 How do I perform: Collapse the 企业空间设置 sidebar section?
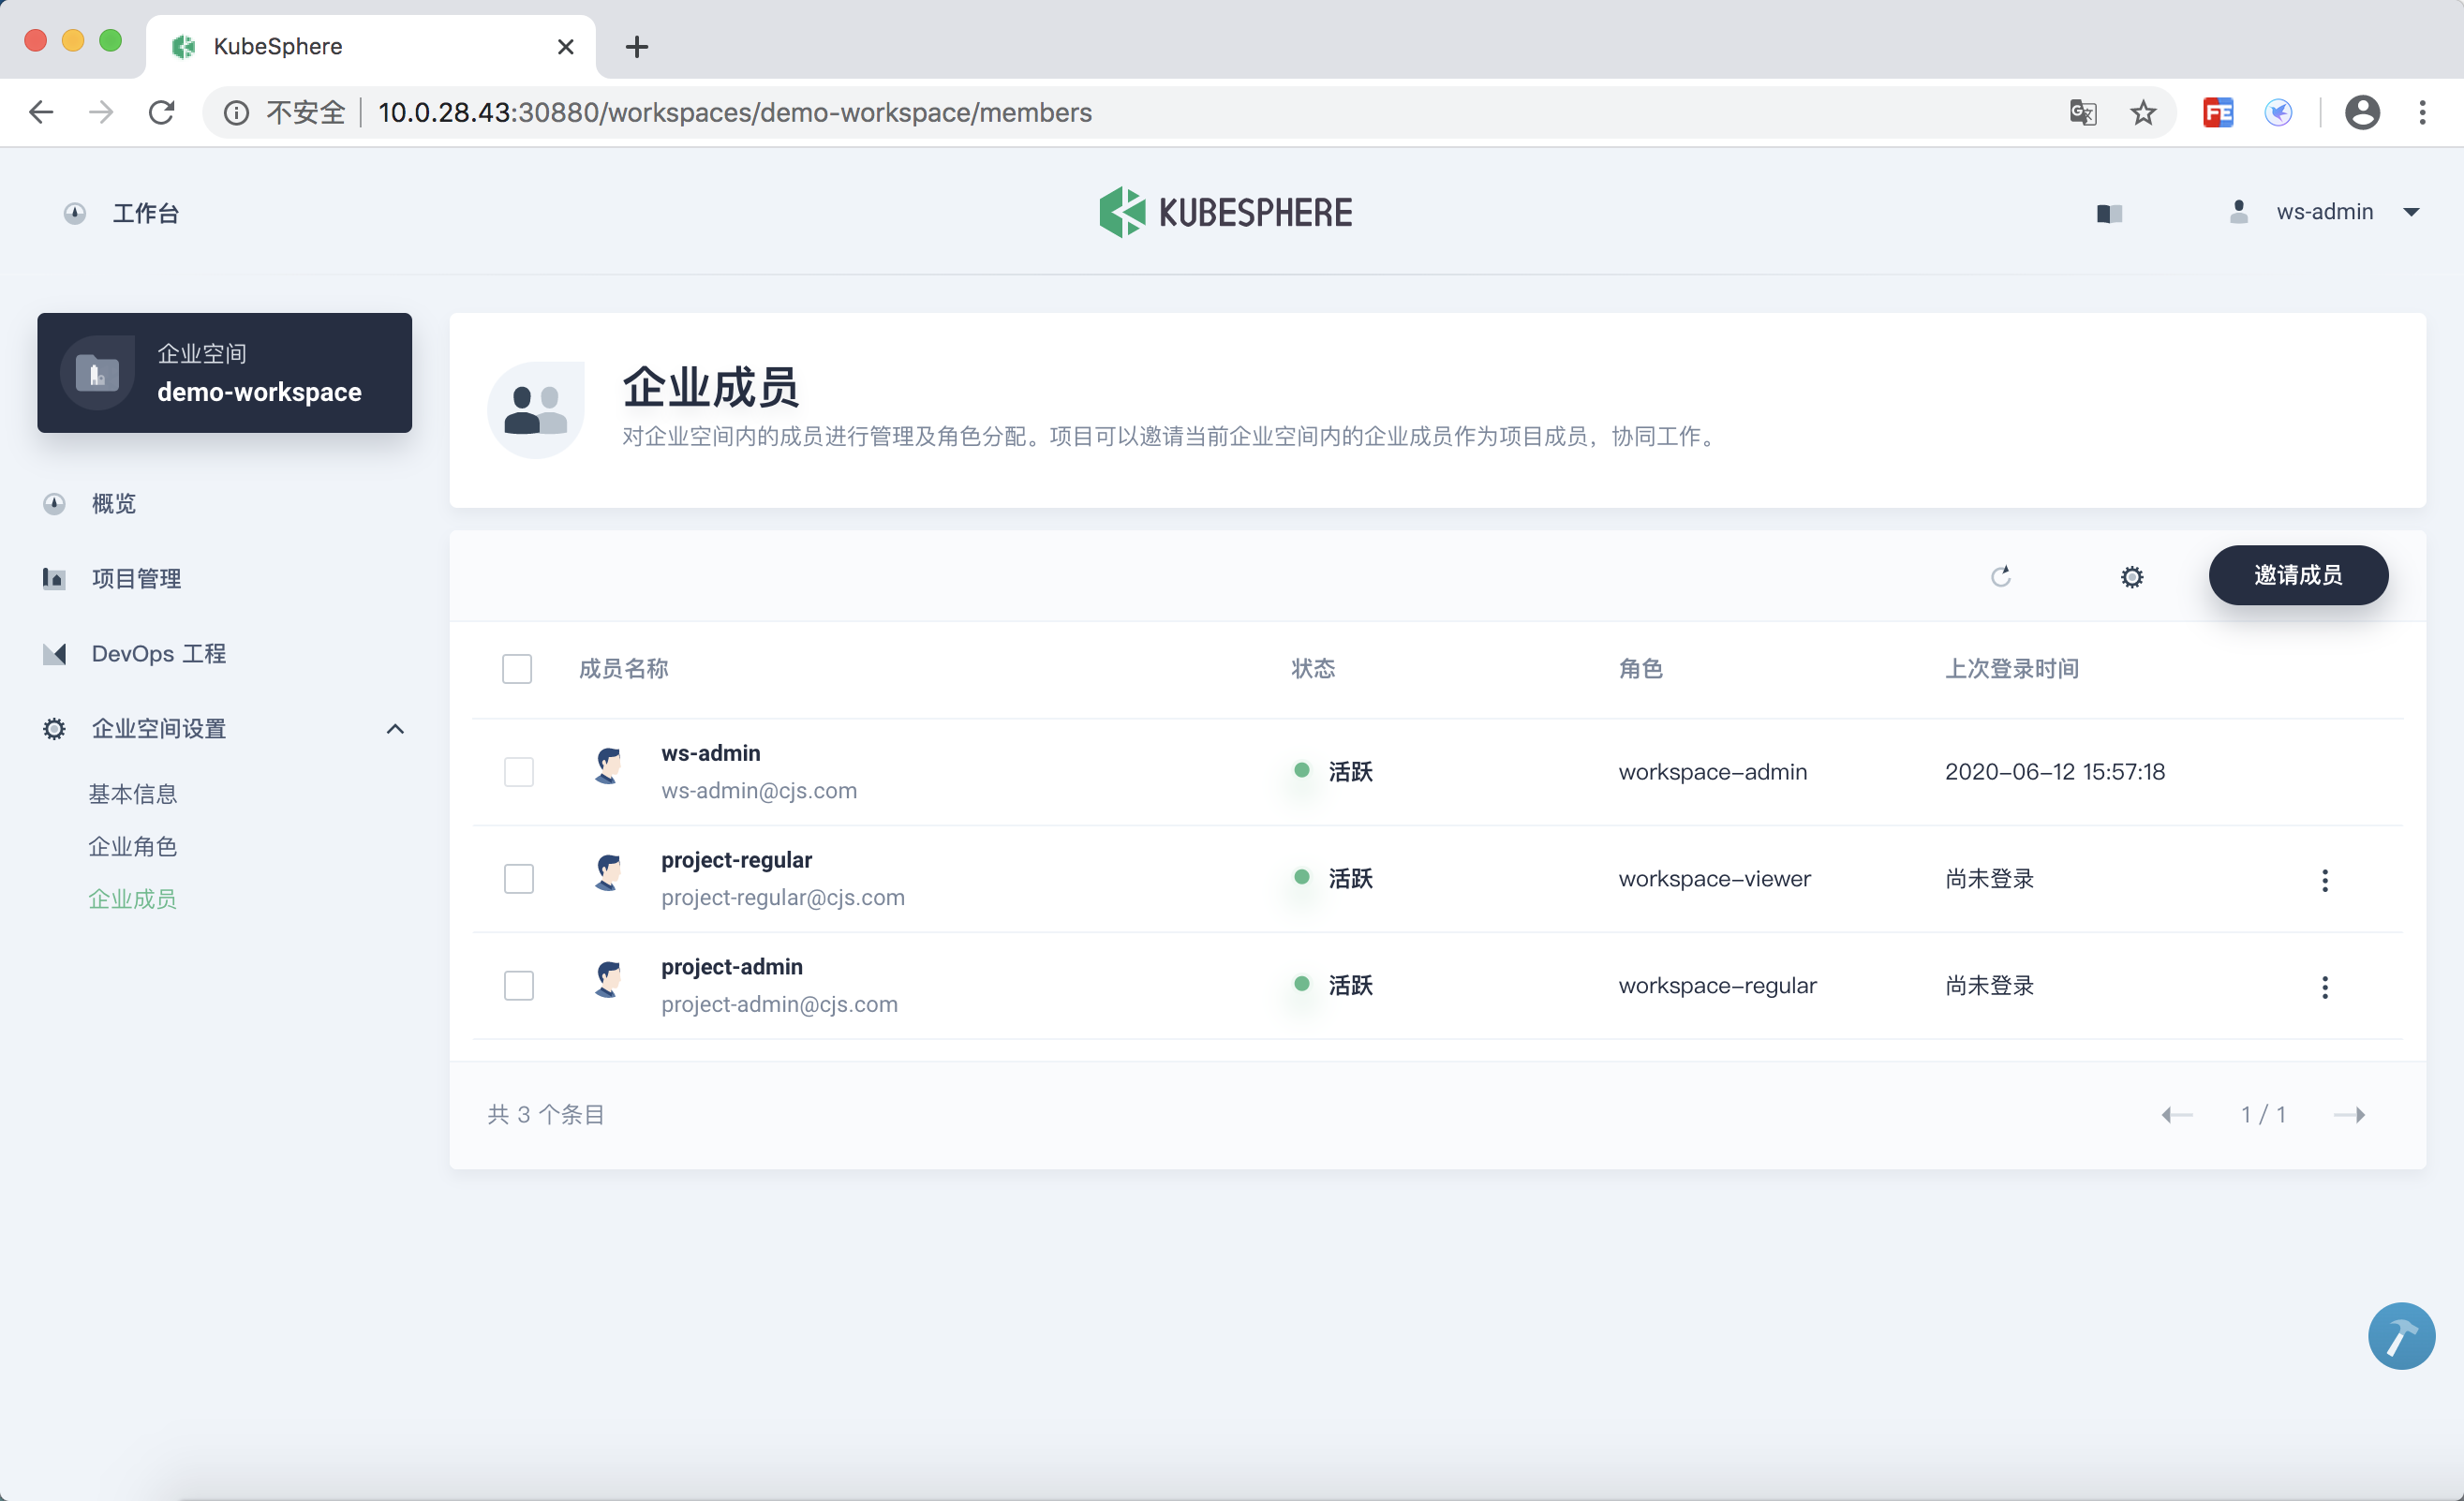(x=395, y=729)
